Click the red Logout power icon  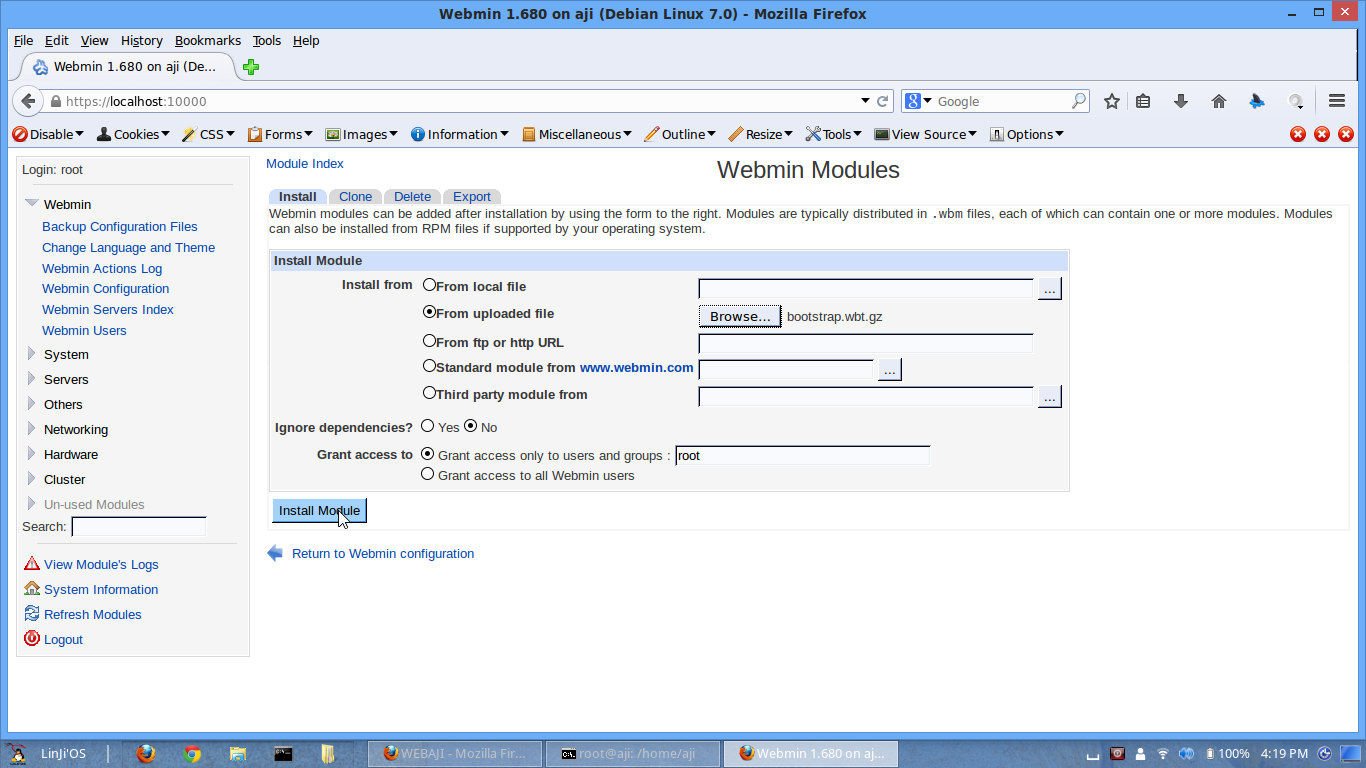point(32,638)
